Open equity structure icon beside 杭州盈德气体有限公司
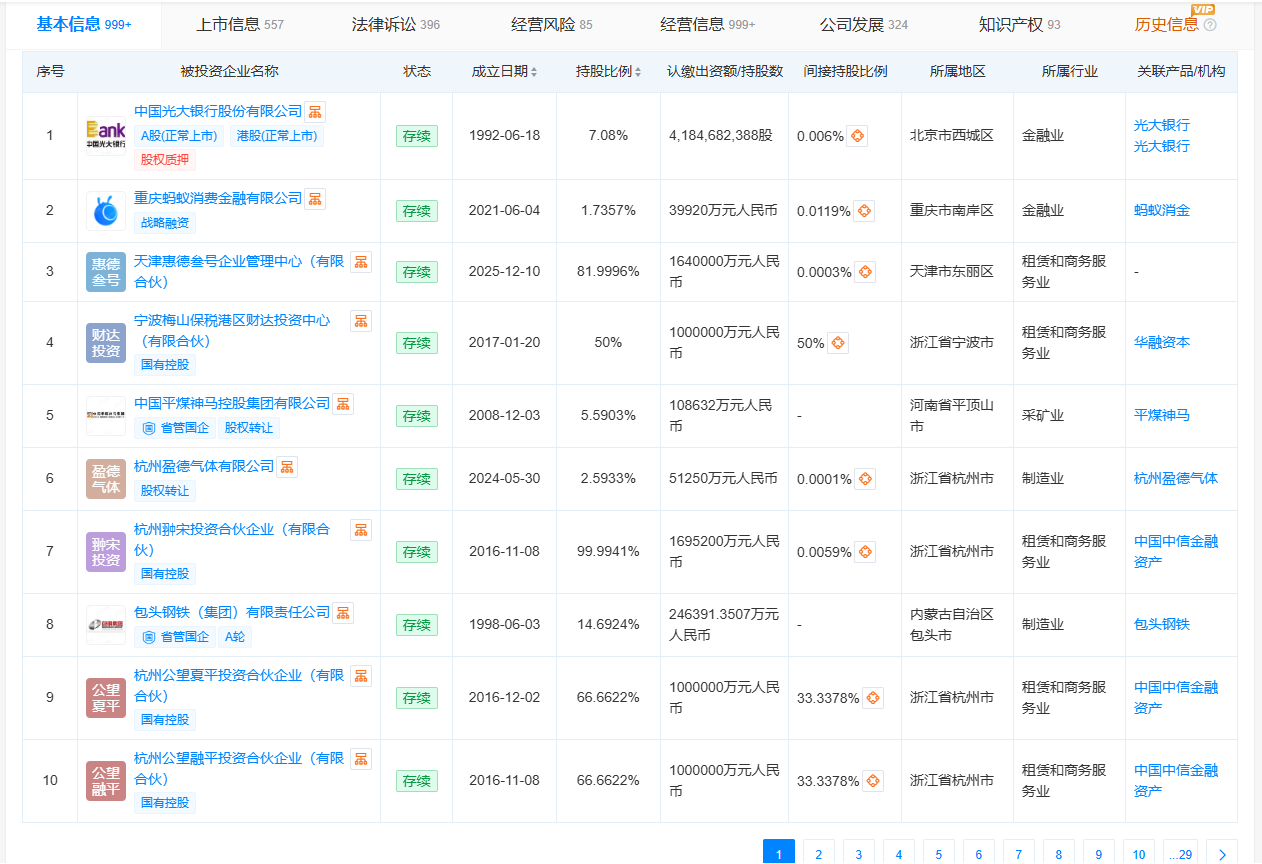Image resolution: width=1262 pixels, height=864 pixels. [x=287, y=467]
